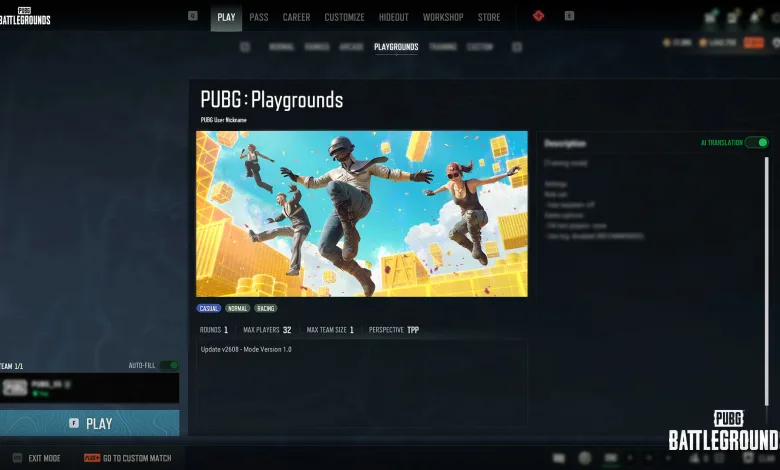Switch to the CUSTOMIZE tab

[344, 17]
